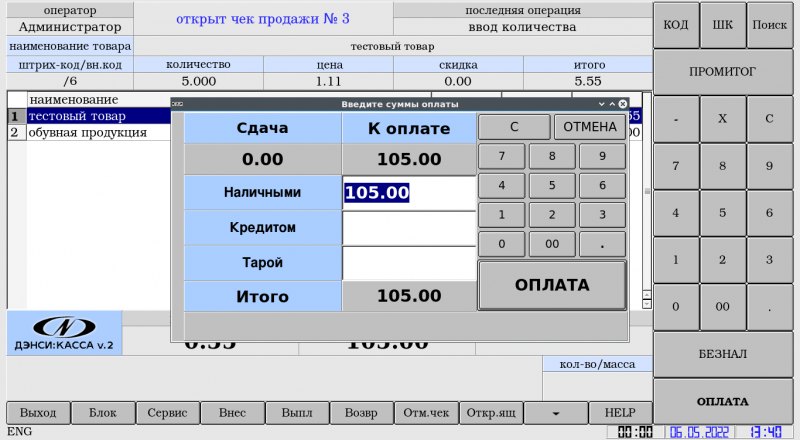Click the Внес cash-in button
The height and width of the screenshot is (440, 800).
click(232, 413)
